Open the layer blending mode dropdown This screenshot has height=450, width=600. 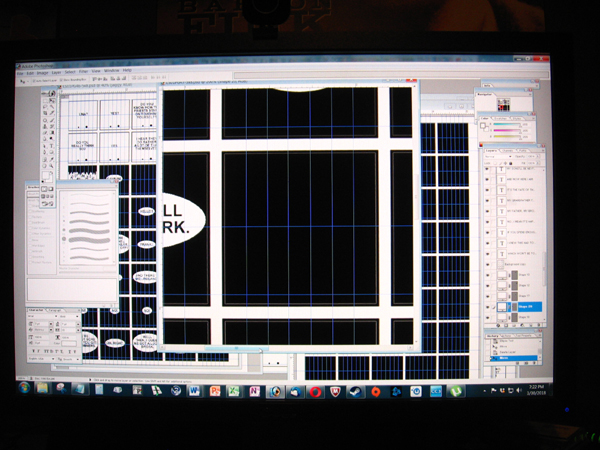click(495, 157)
